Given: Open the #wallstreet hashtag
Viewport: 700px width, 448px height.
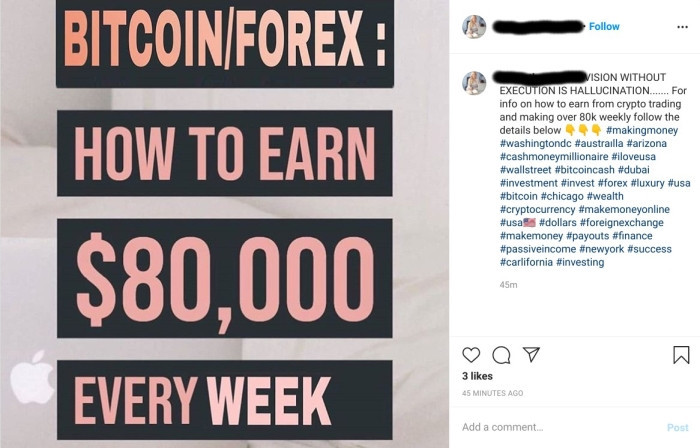Looking at the screenshot, I should click(x=525, y=170).
